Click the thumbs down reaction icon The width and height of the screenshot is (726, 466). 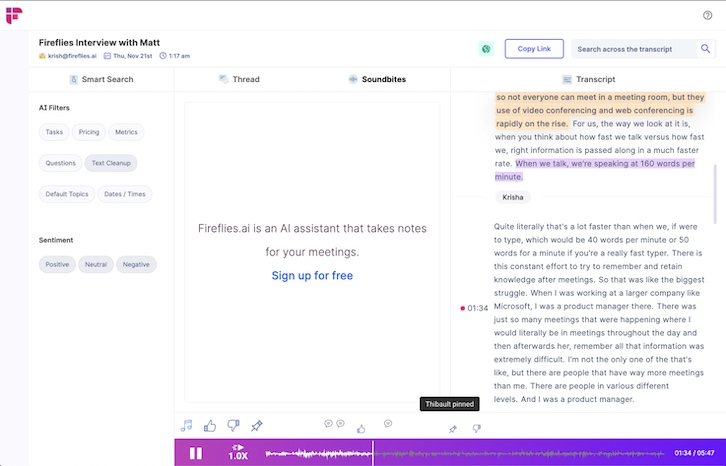[233, 426]
